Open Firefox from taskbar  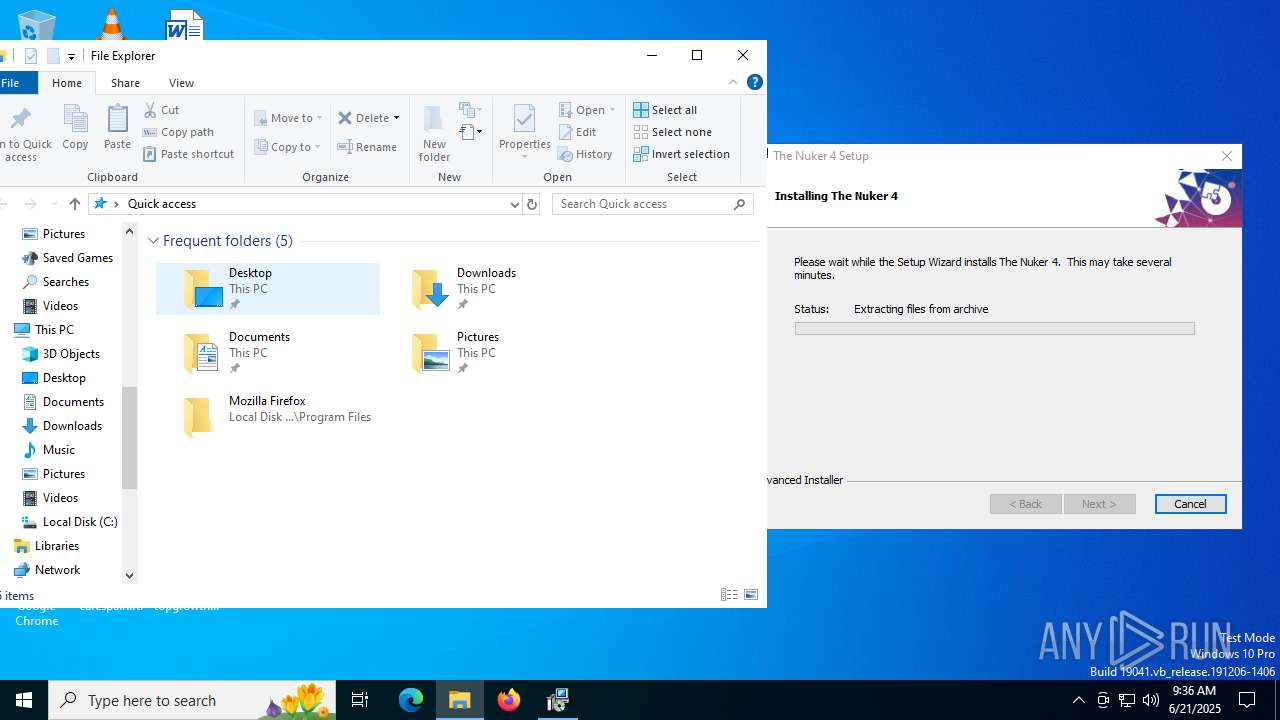[509, 700]
